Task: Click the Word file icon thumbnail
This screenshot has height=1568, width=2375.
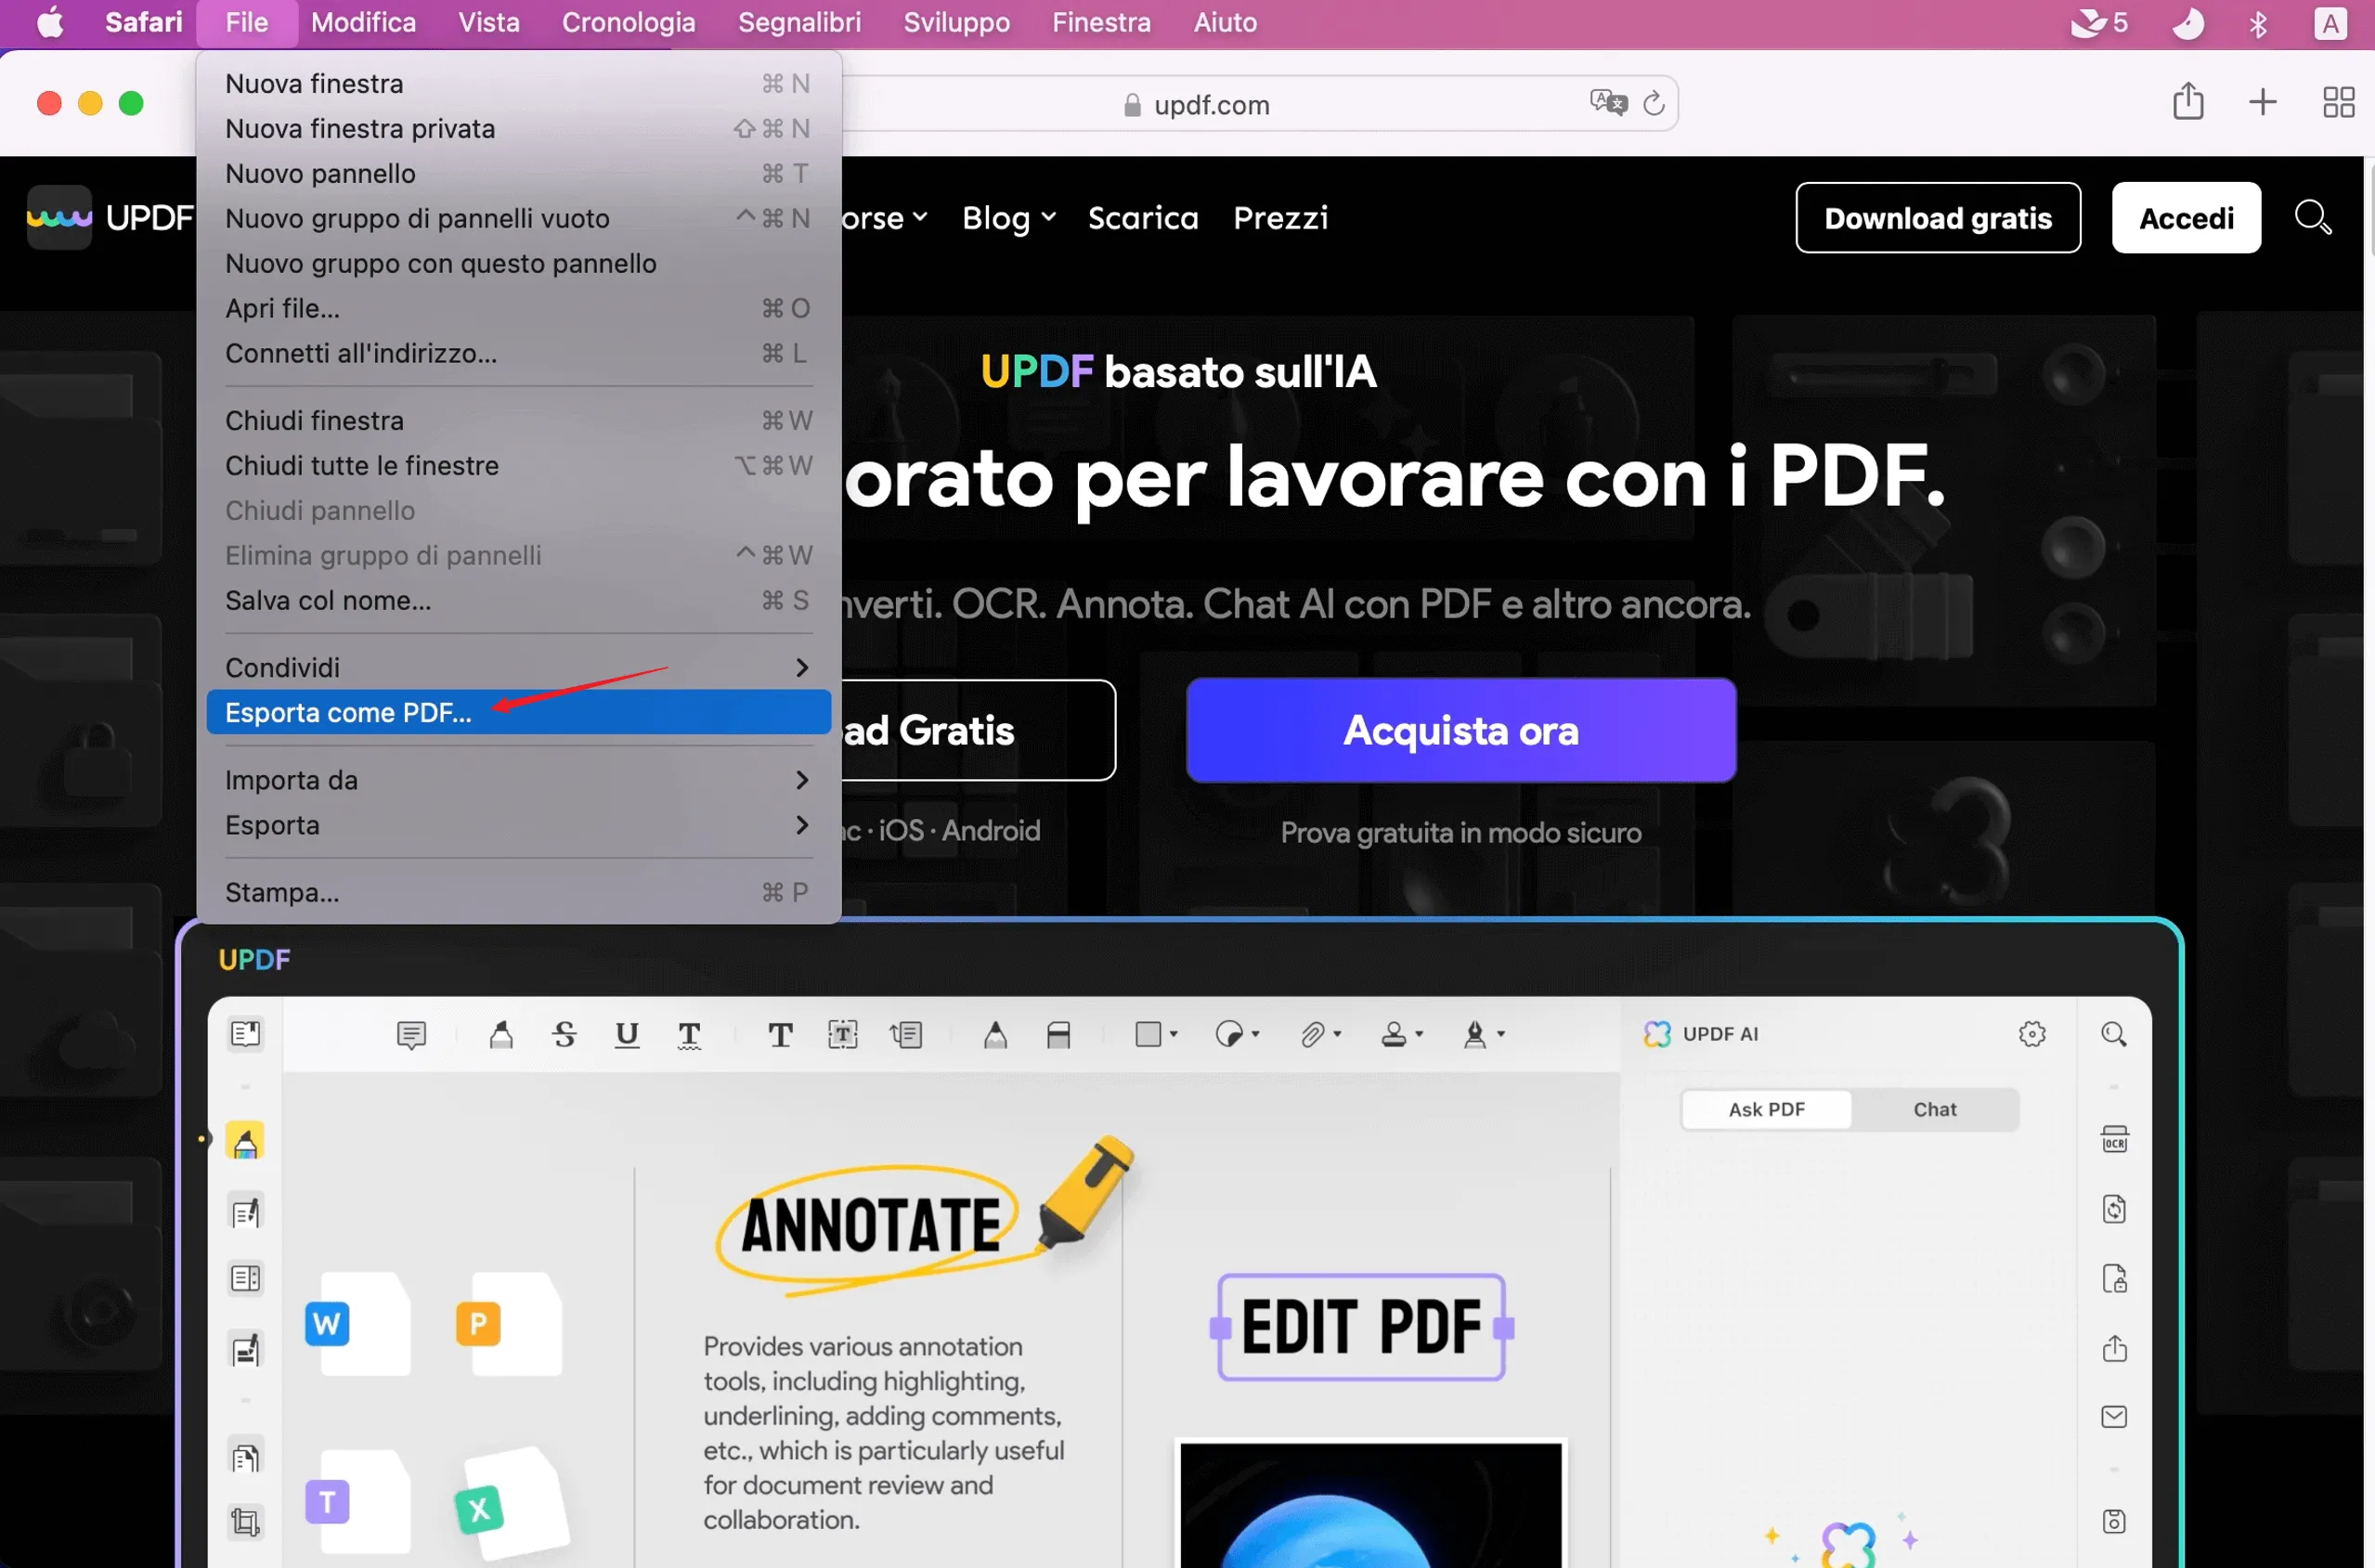Action: click(357, 1323)
